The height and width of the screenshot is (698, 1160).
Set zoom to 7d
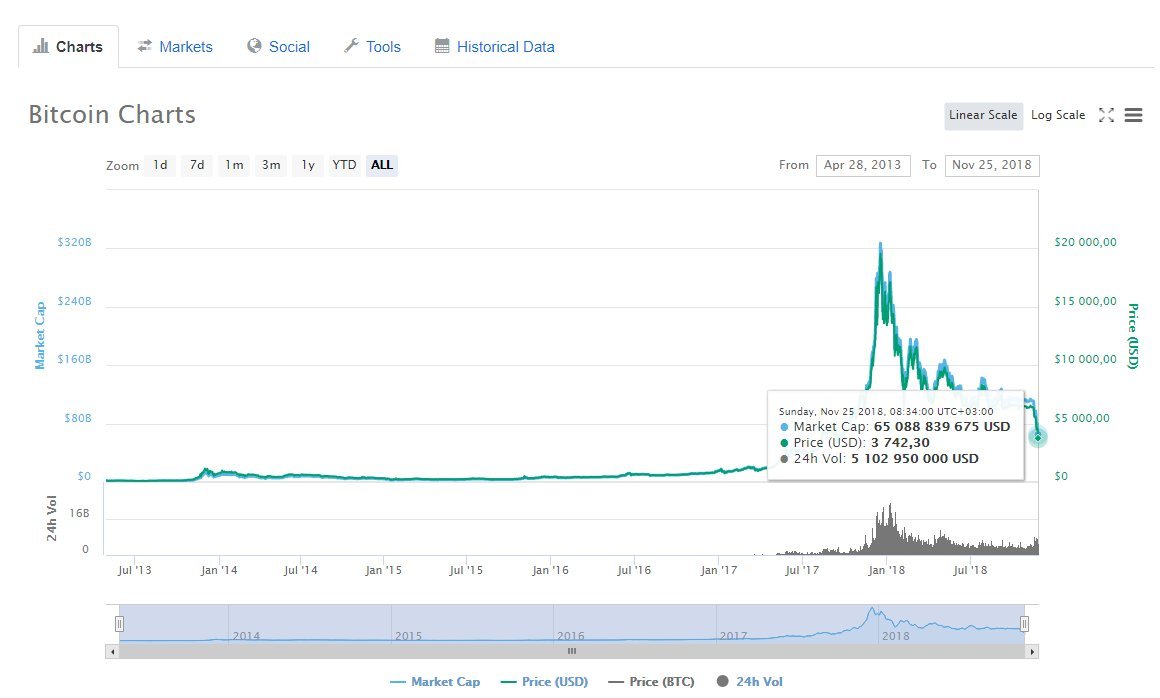pyautogui.click(x=197, y=165)
